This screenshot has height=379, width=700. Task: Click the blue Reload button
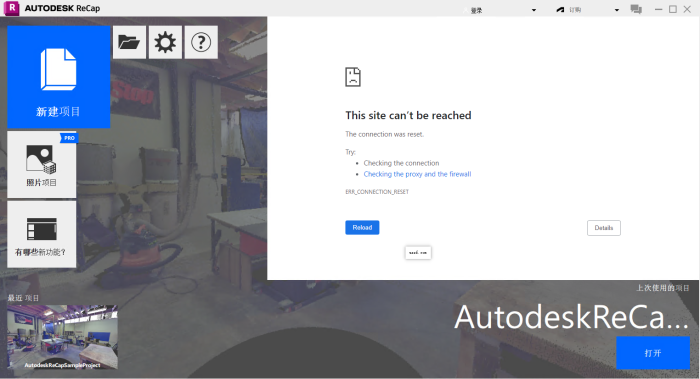coord(362,228)
